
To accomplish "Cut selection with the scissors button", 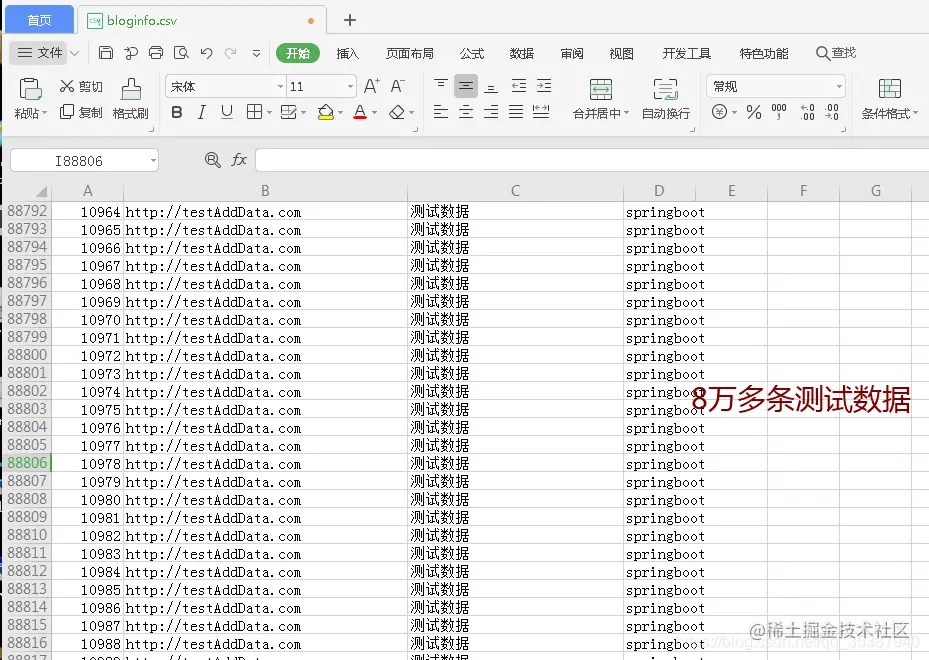I will (81, 86).
